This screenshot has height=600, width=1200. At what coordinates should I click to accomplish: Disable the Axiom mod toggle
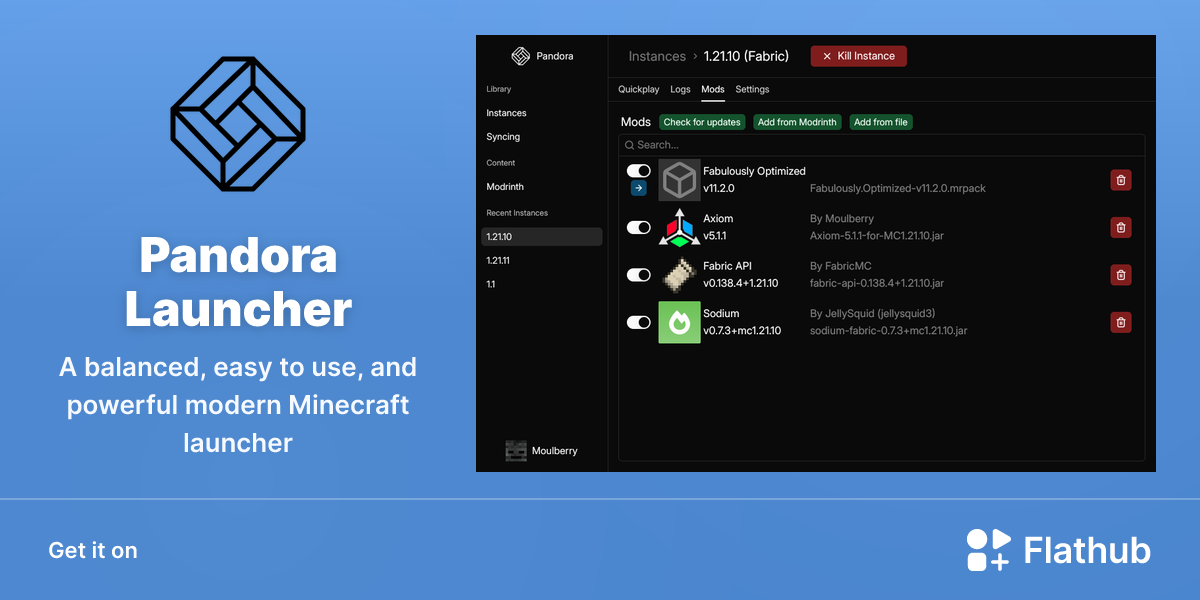[x=638, y=227]
